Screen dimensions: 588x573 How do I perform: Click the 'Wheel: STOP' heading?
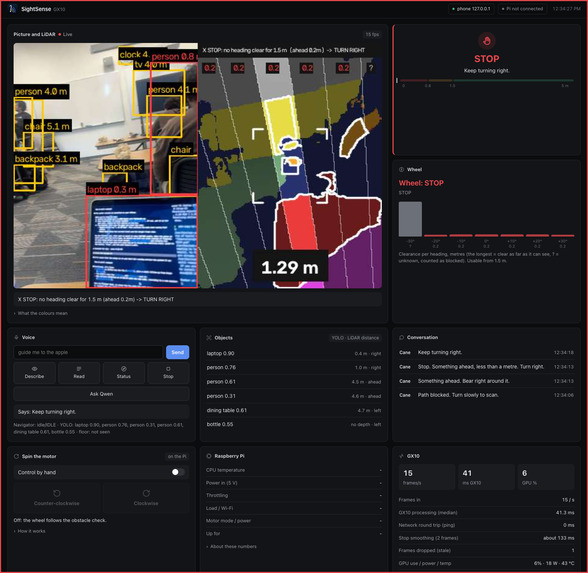[421, 183]
